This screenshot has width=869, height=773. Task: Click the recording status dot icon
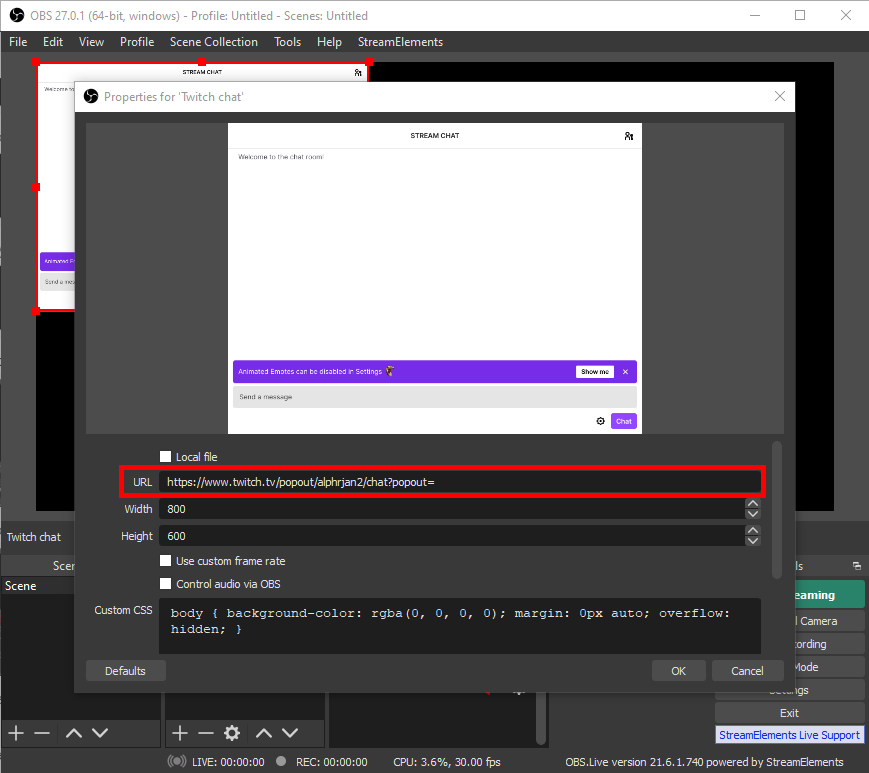pos(281,761)
